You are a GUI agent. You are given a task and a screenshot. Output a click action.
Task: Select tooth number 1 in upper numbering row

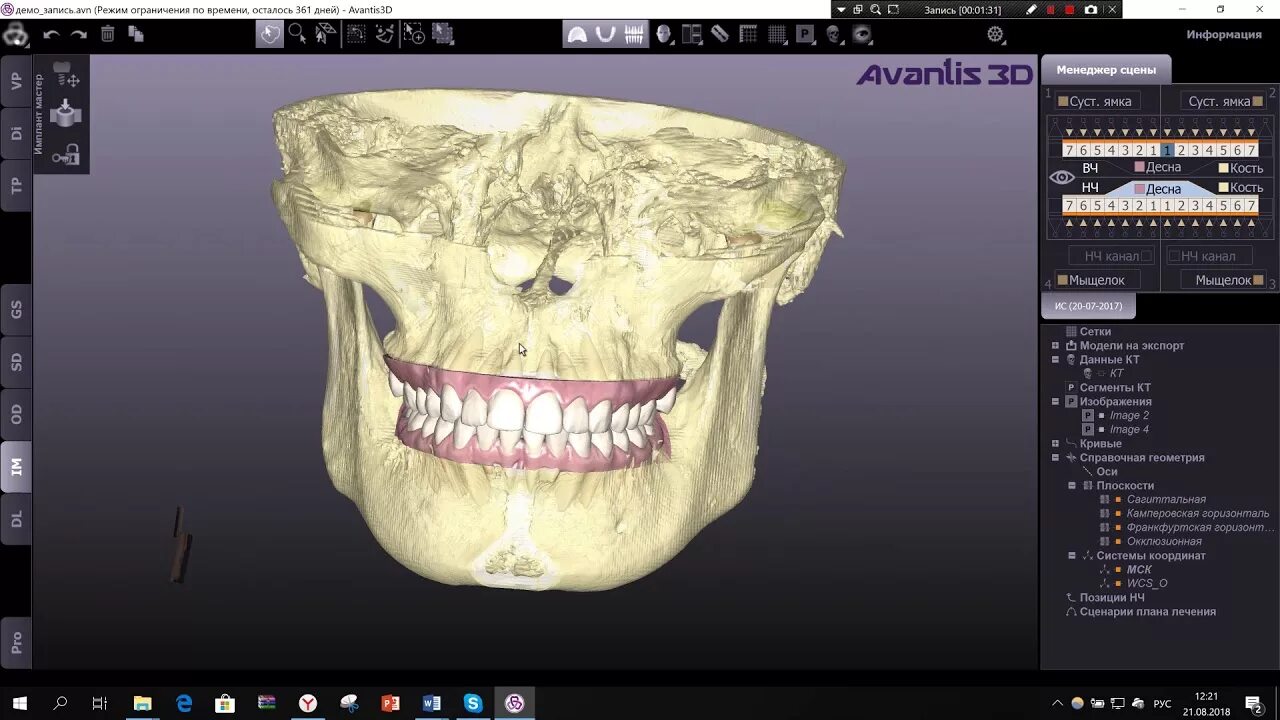coord(1166,149)
